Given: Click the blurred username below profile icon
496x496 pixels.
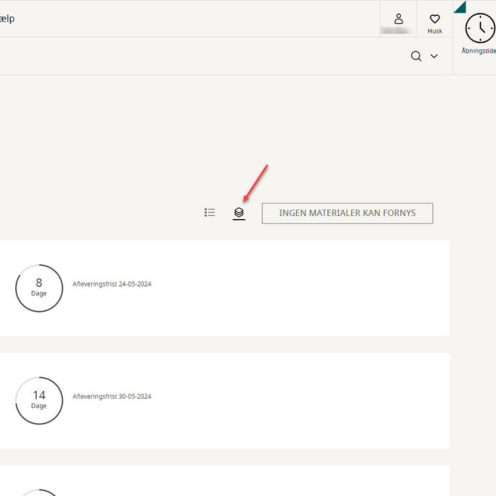Looking at the screenshot, I should point(396,31).
